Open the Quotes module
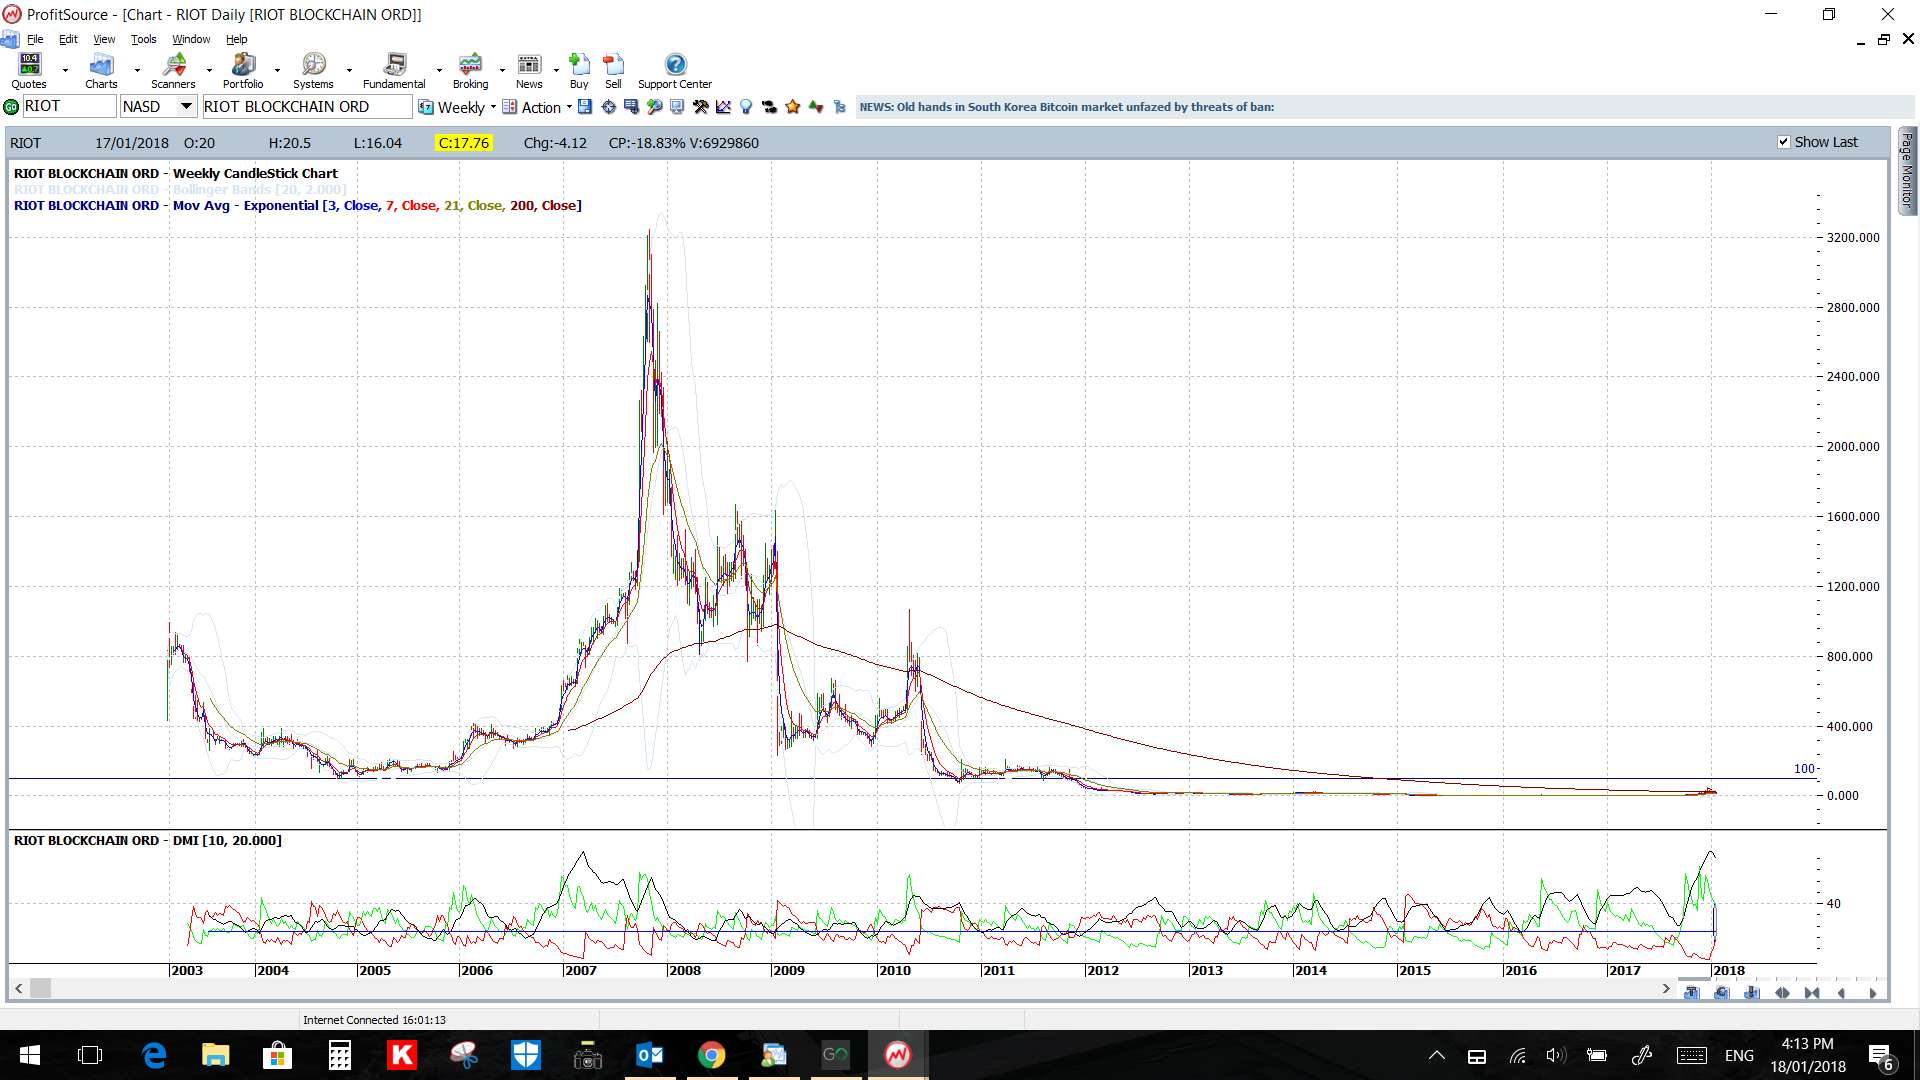 click(29, 71)
